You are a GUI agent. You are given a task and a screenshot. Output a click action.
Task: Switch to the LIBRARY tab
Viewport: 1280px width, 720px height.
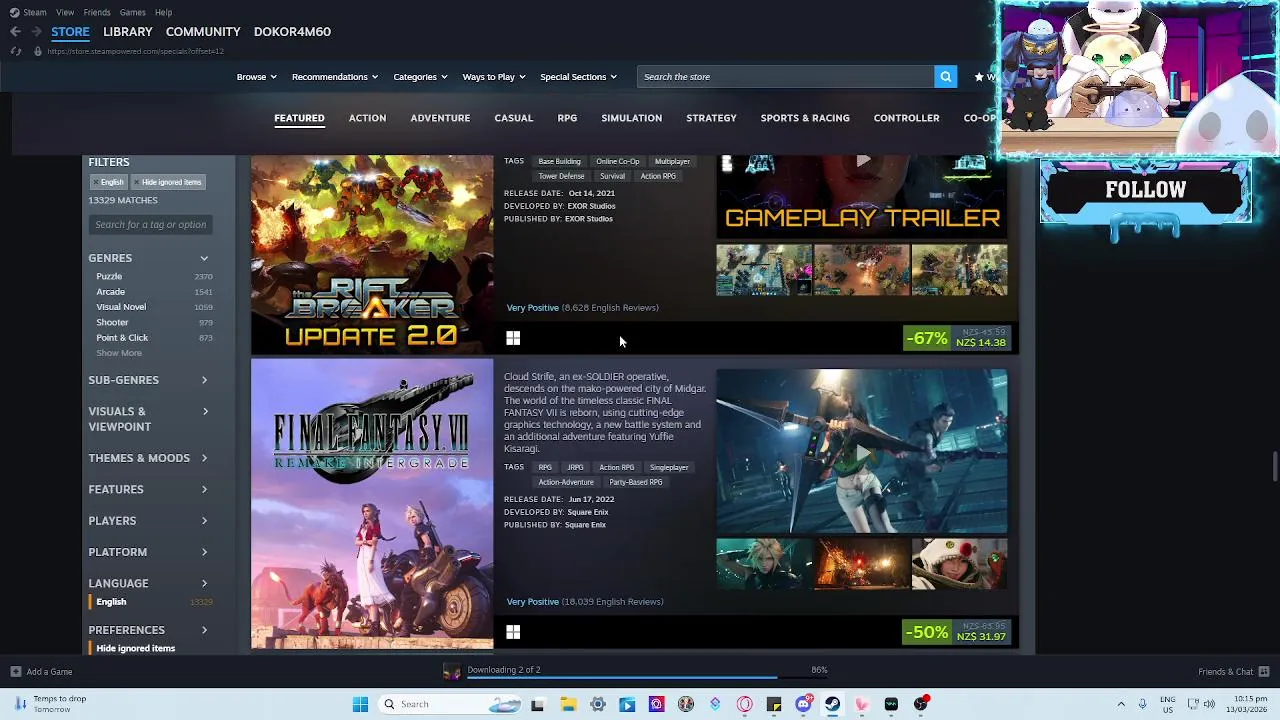(127, 32)
